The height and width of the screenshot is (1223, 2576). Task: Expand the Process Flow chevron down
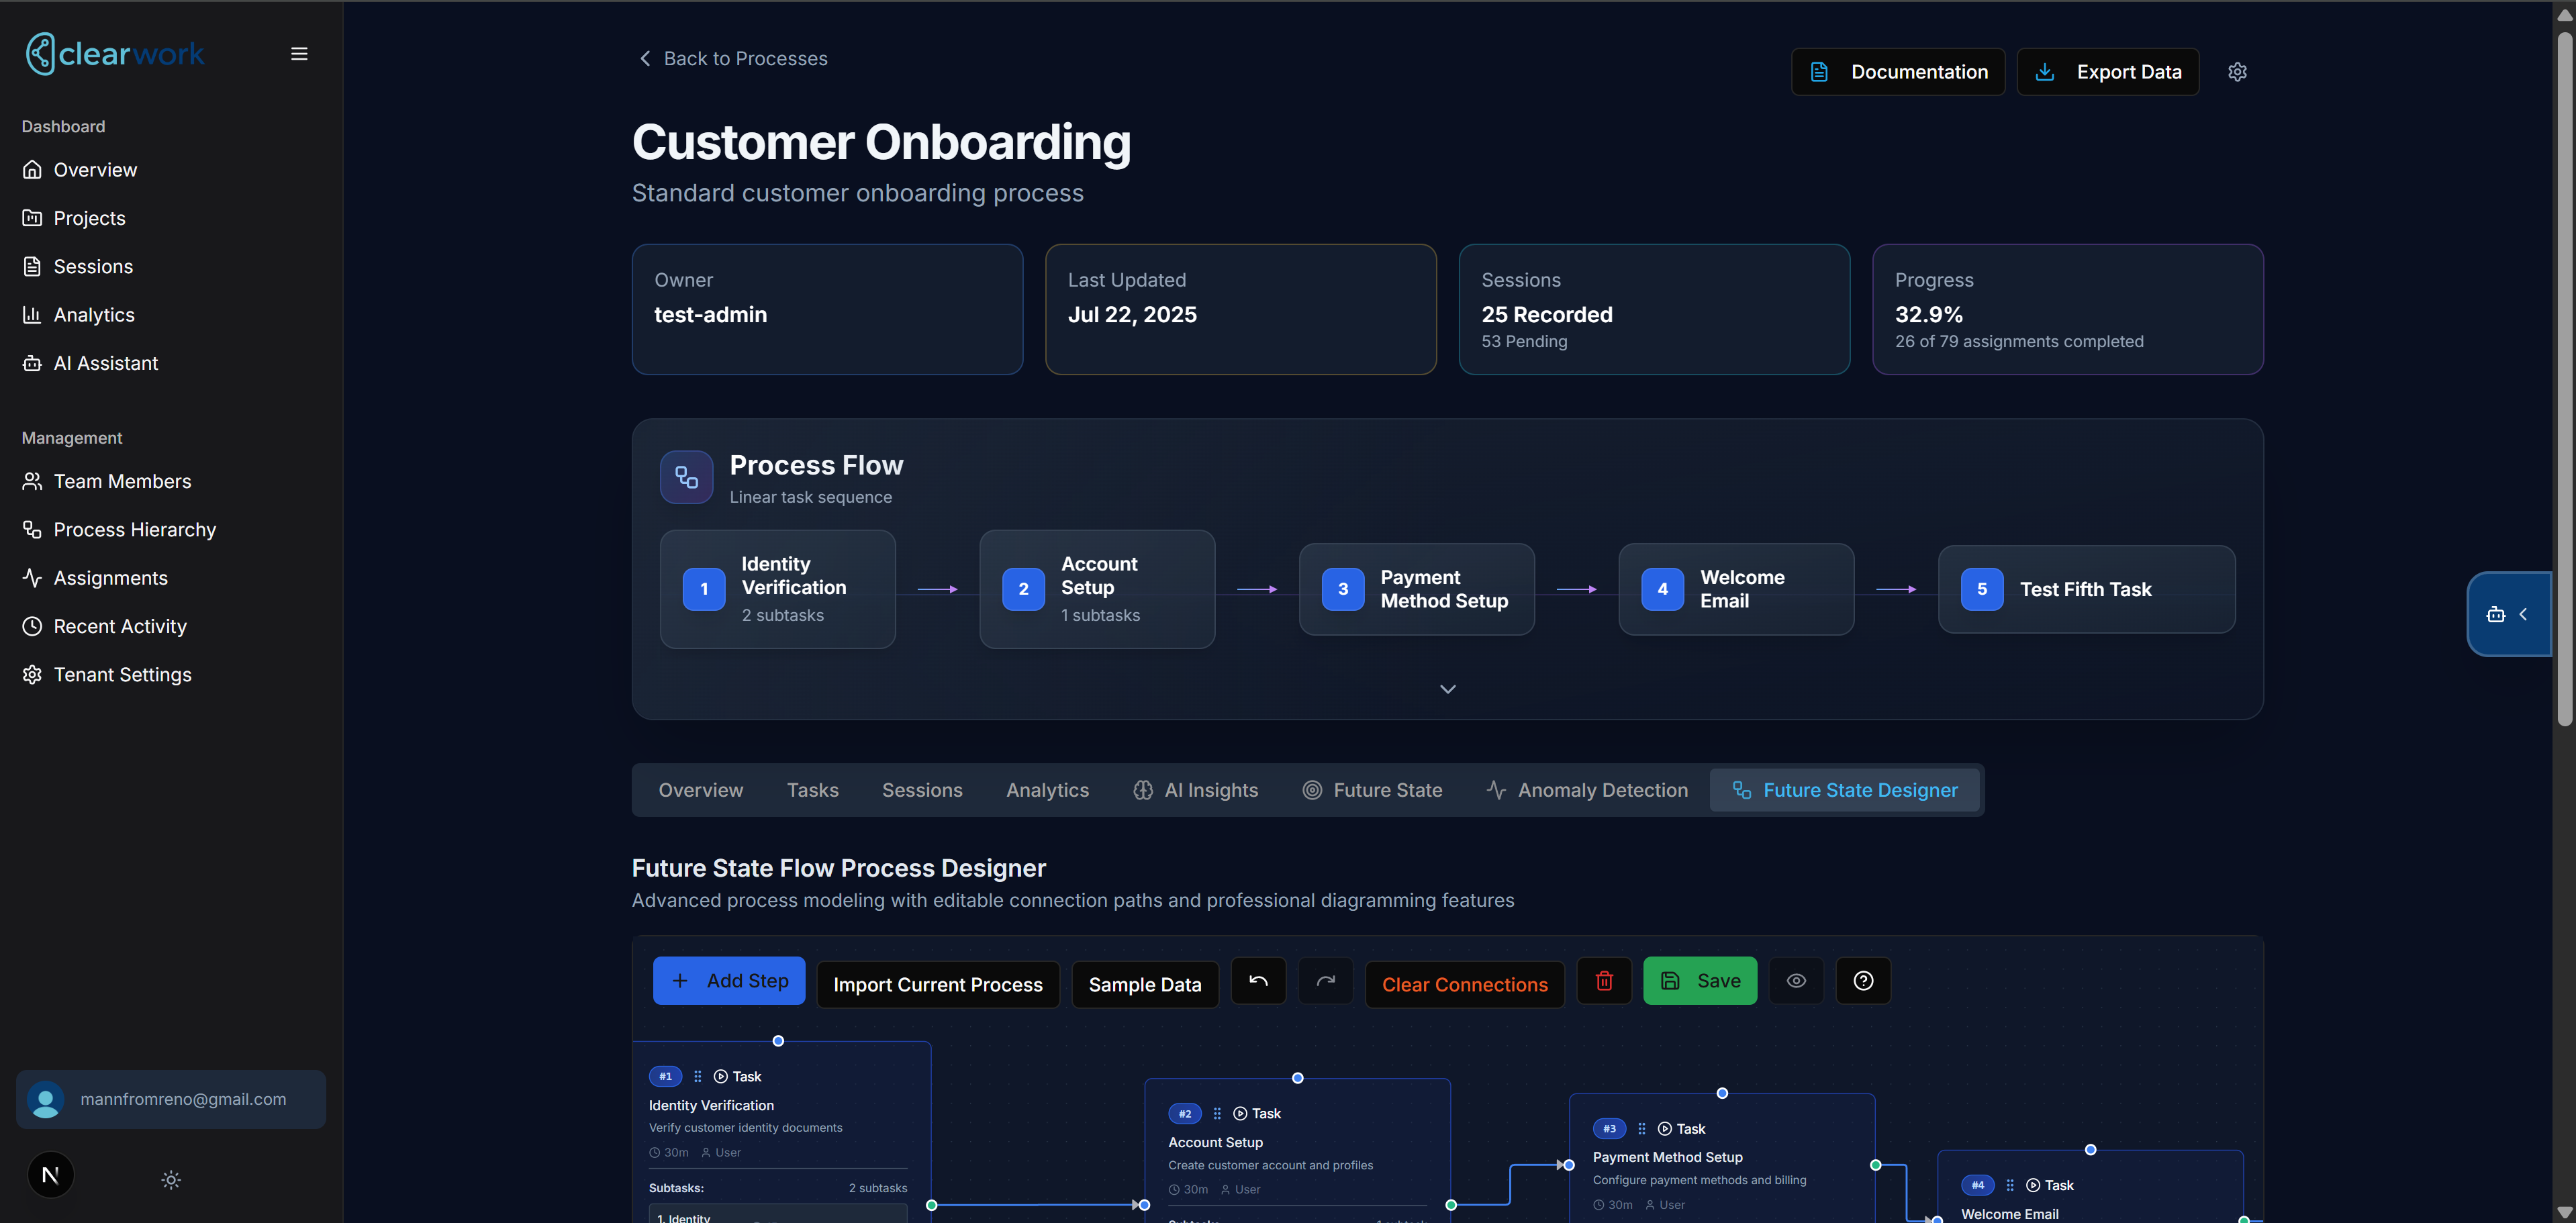coord(1447,689)
